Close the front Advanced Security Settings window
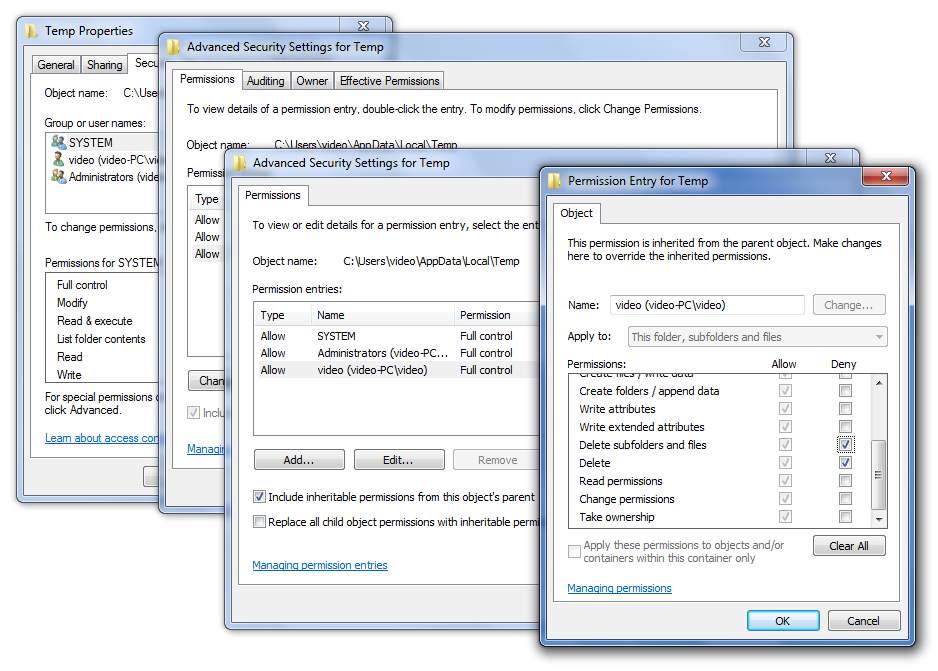This screenshot has height=671, width=938. click(x=830, y=158)
